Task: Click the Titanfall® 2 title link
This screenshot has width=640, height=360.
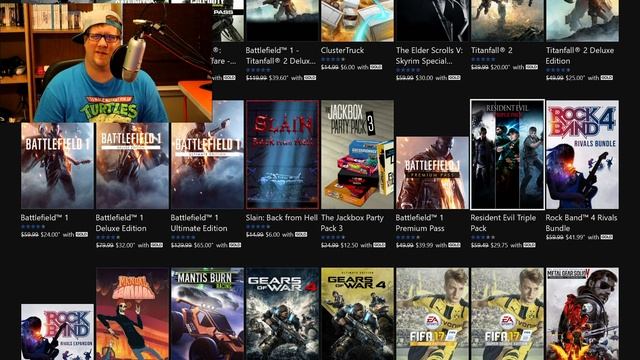Action: point(491,50)
